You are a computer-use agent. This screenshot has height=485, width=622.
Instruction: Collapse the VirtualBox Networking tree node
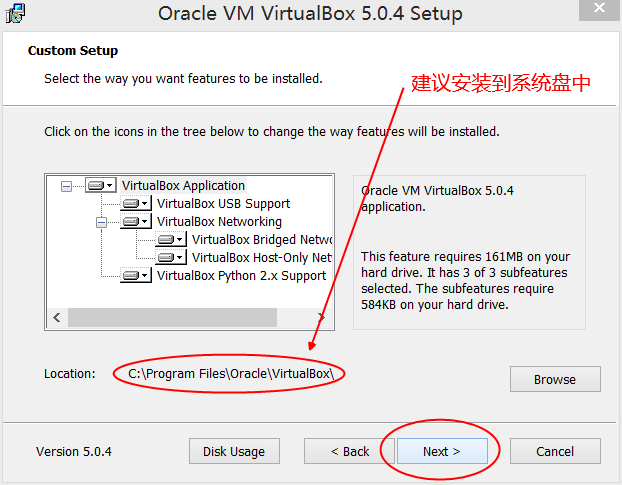click(101, 222)
